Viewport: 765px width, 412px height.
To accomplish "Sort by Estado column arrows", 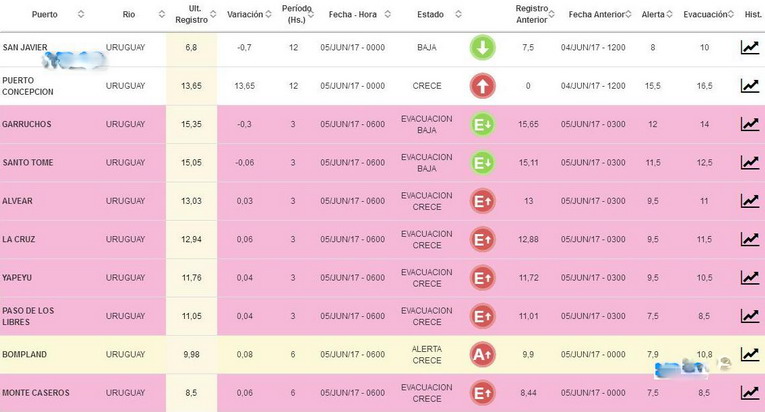I will pos(458,14).
